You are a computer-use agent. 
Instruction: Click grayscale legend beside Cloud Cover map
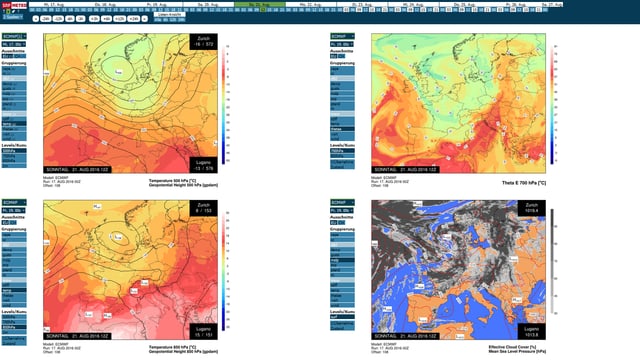point(553,261)
